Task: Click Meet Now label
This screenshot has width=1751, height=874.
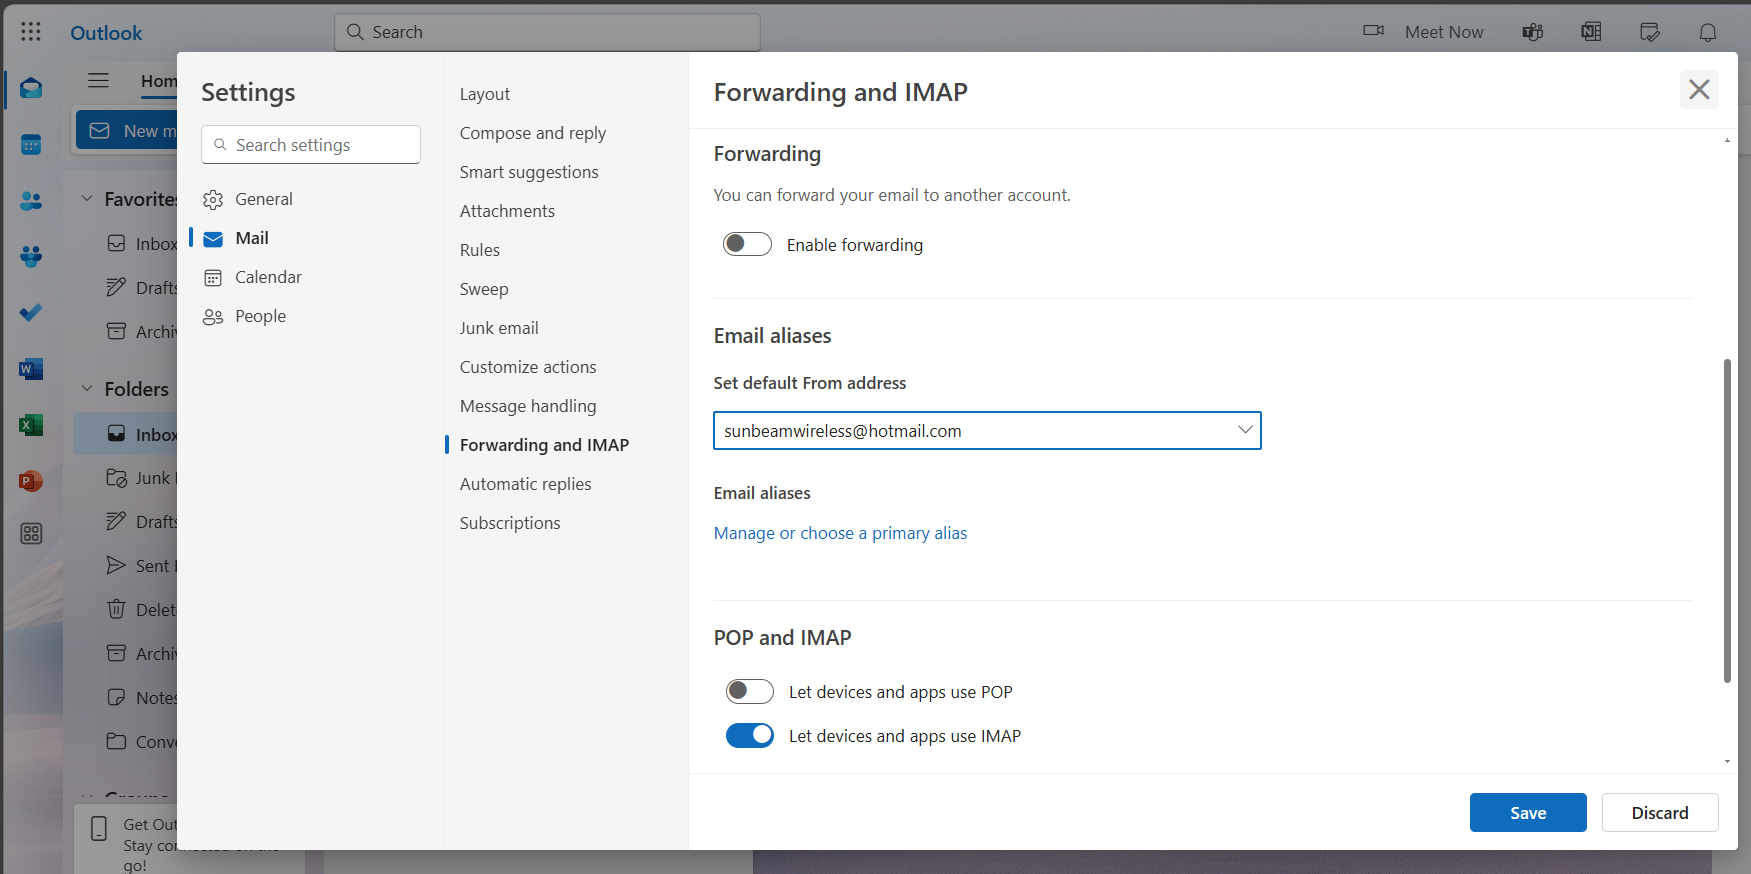Action: pos(1444,32)
